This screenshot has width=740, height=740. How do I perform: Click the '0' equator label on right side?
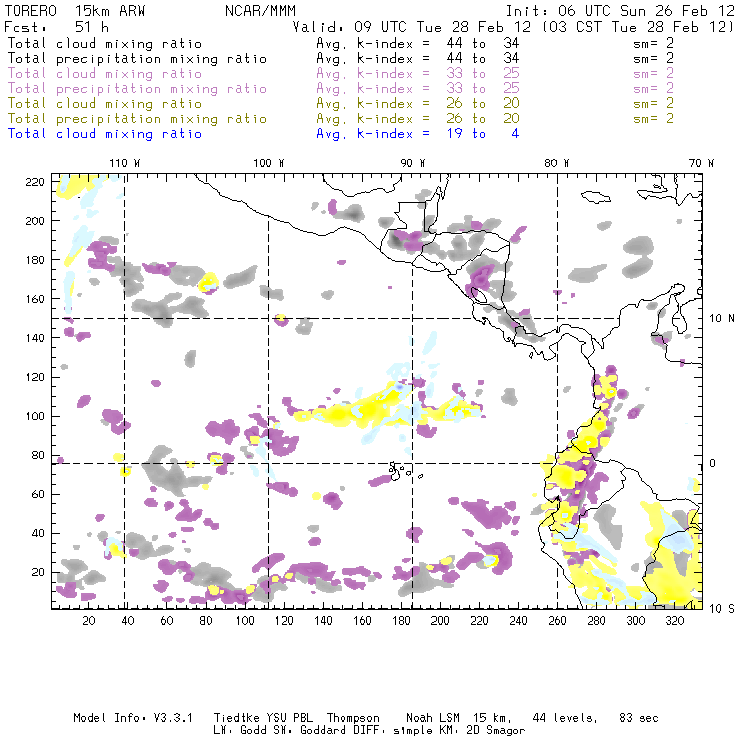pyautogui.click(x=713, y=463)
